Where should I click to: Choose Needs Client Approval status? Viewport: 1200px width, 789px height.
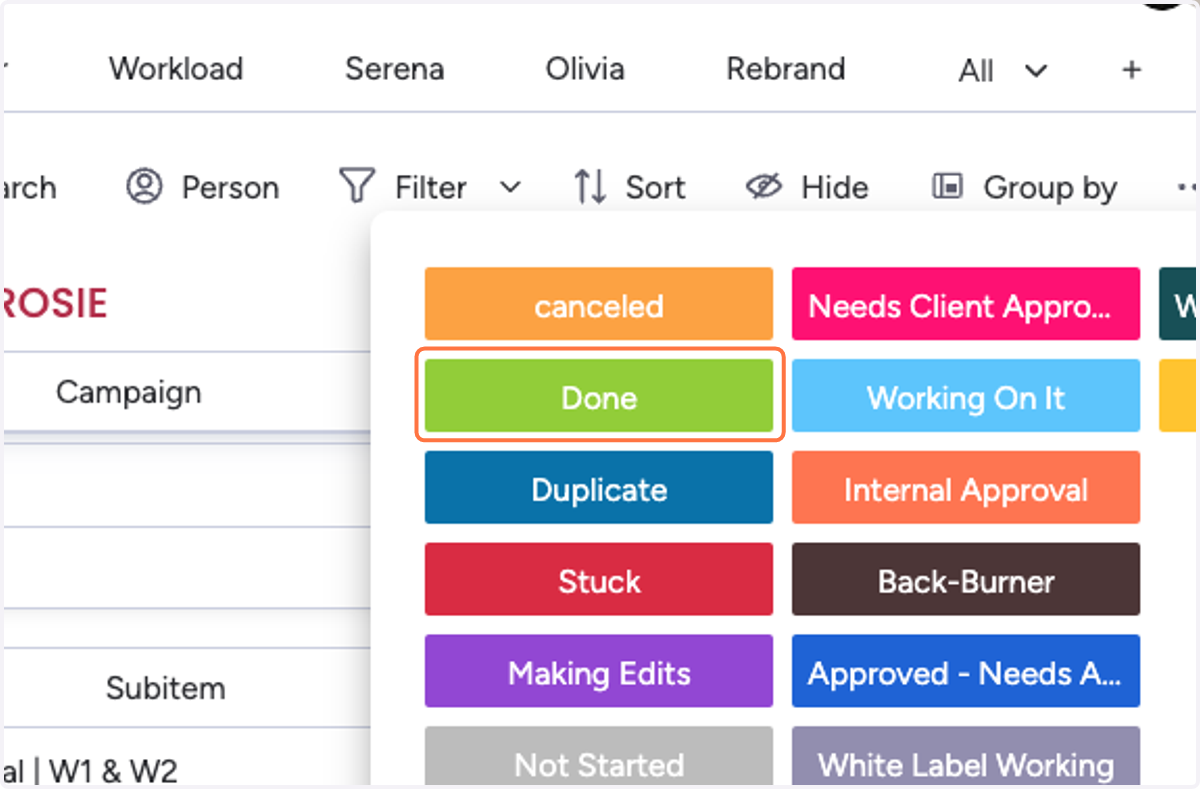pos(966,305)
